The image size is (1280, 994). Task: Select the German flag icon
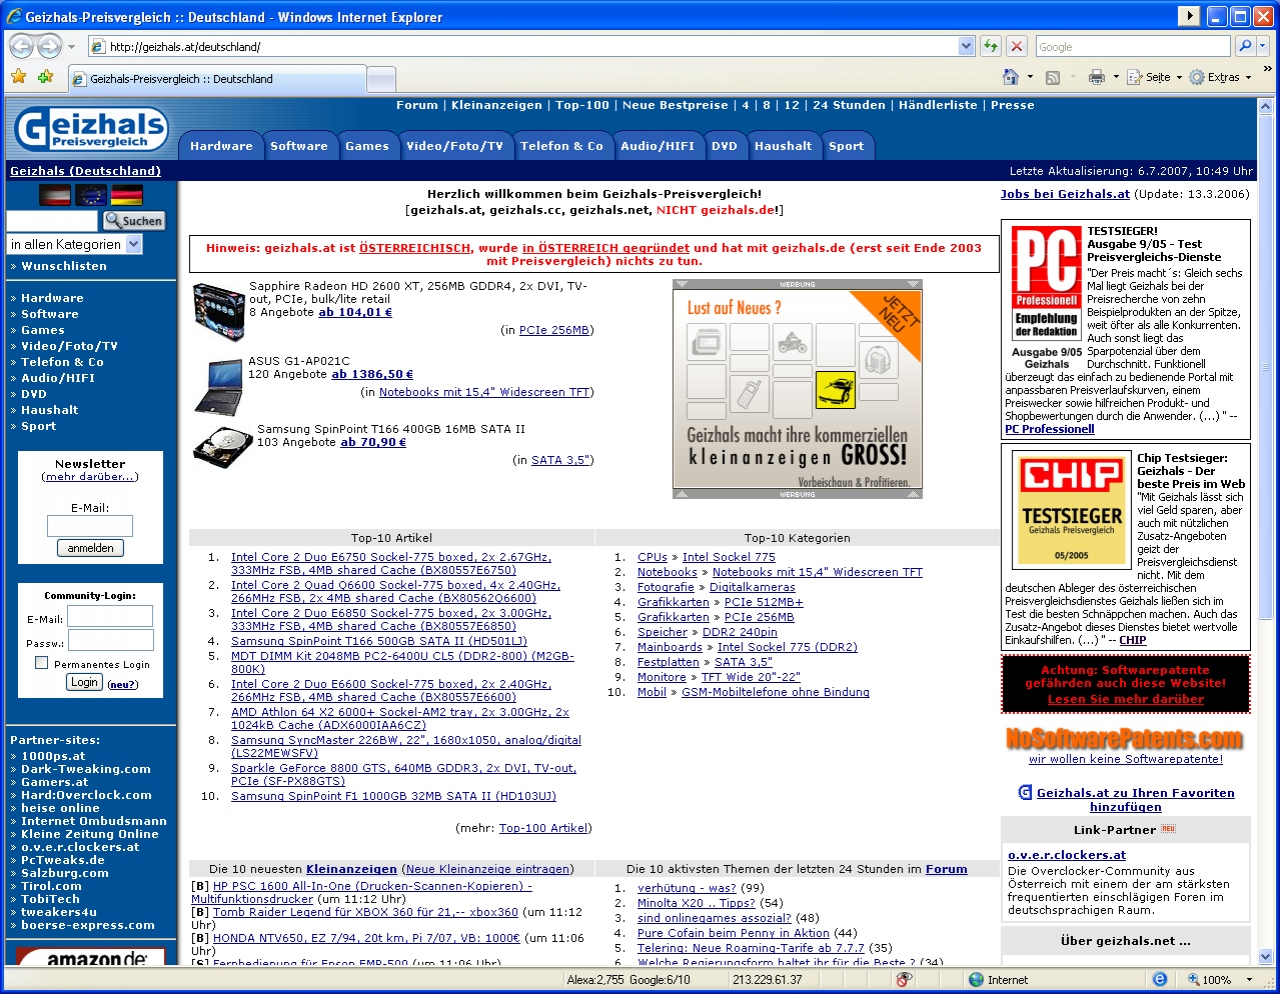point(127,195)
